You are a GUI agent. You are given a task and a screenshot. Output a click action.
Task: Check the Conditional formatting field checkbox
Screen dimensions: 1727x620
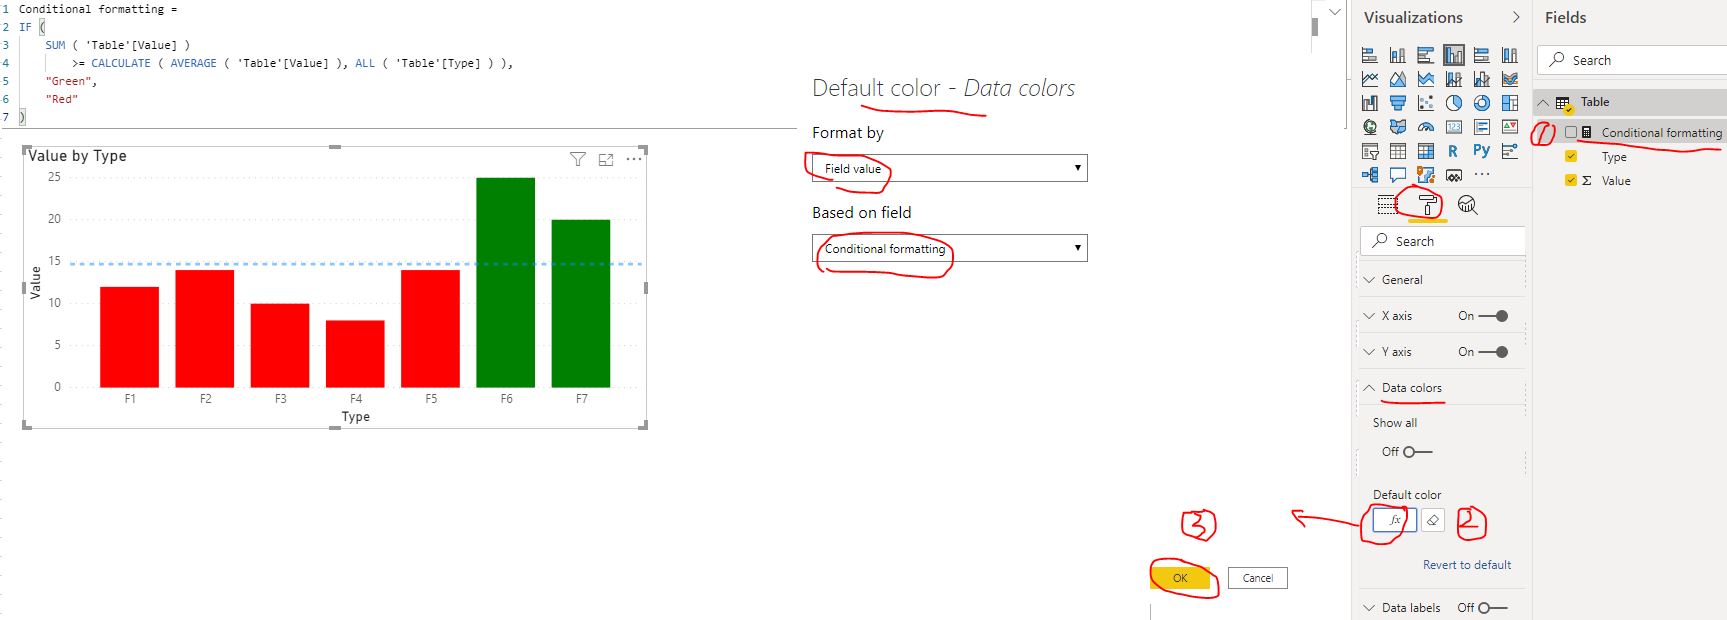click(1571, 132)
